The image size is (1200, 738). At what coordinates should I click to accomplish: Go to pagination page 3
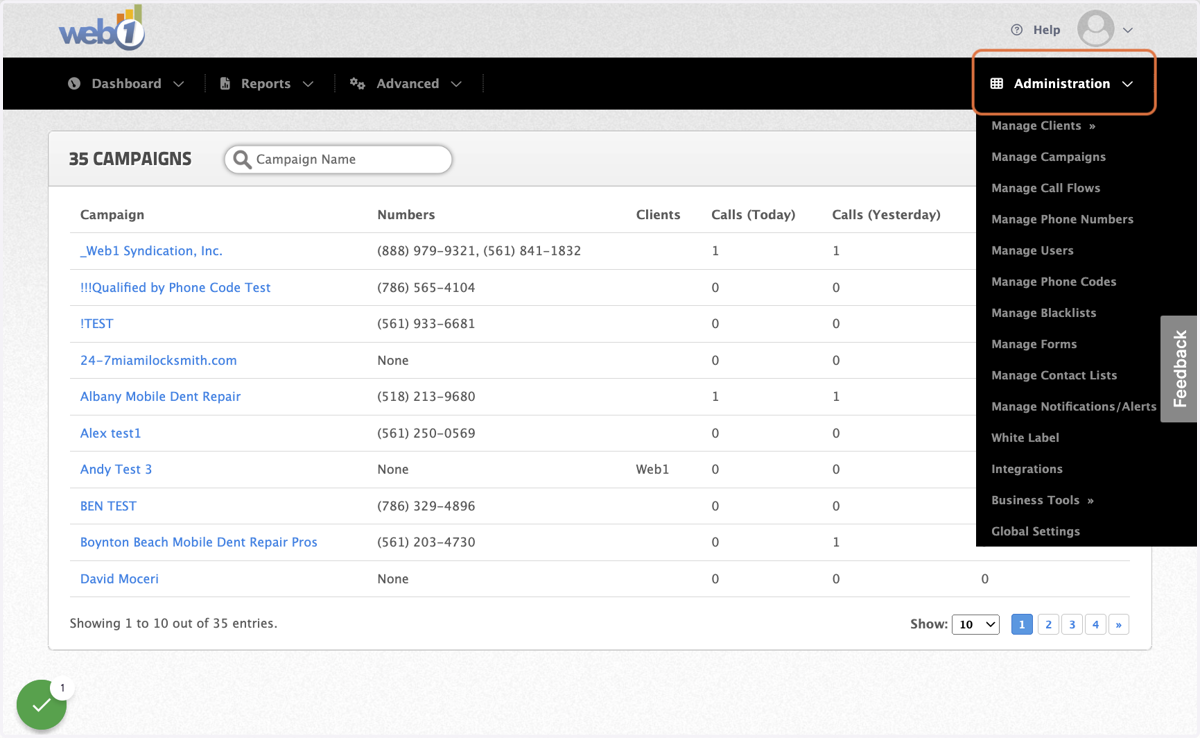(1072, 624)
